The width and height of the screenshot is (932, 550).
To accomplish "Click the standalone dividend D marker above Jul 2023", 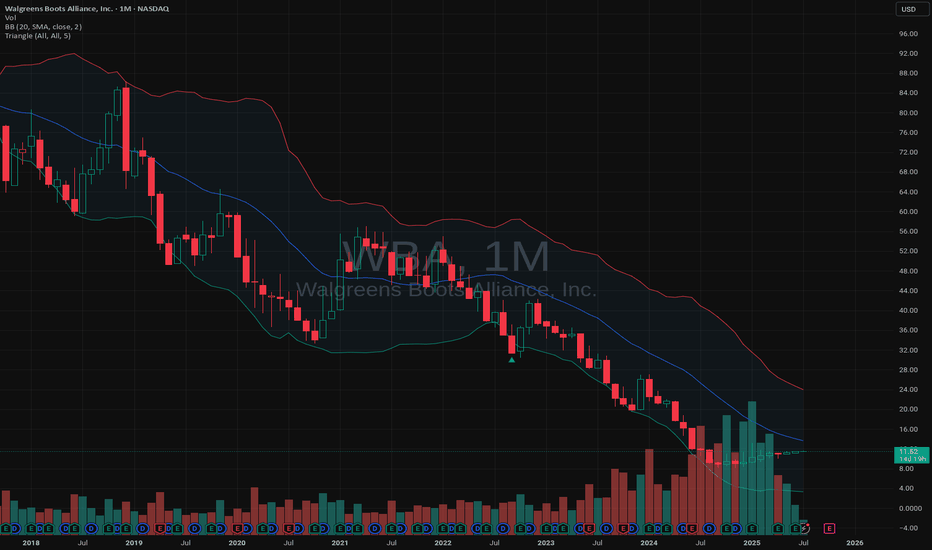I will coord(606,528).
